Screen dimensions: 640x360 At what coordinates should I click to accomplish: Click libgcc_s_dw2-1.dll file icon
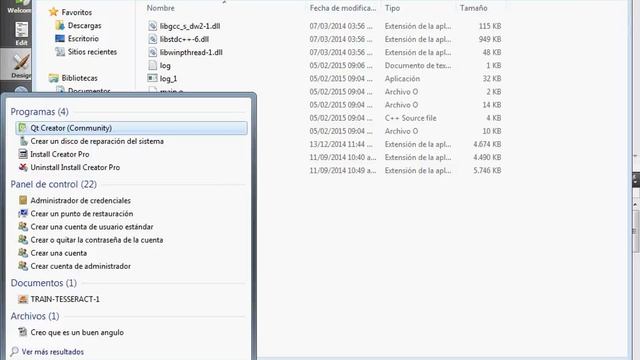click(x=153, y=26)
